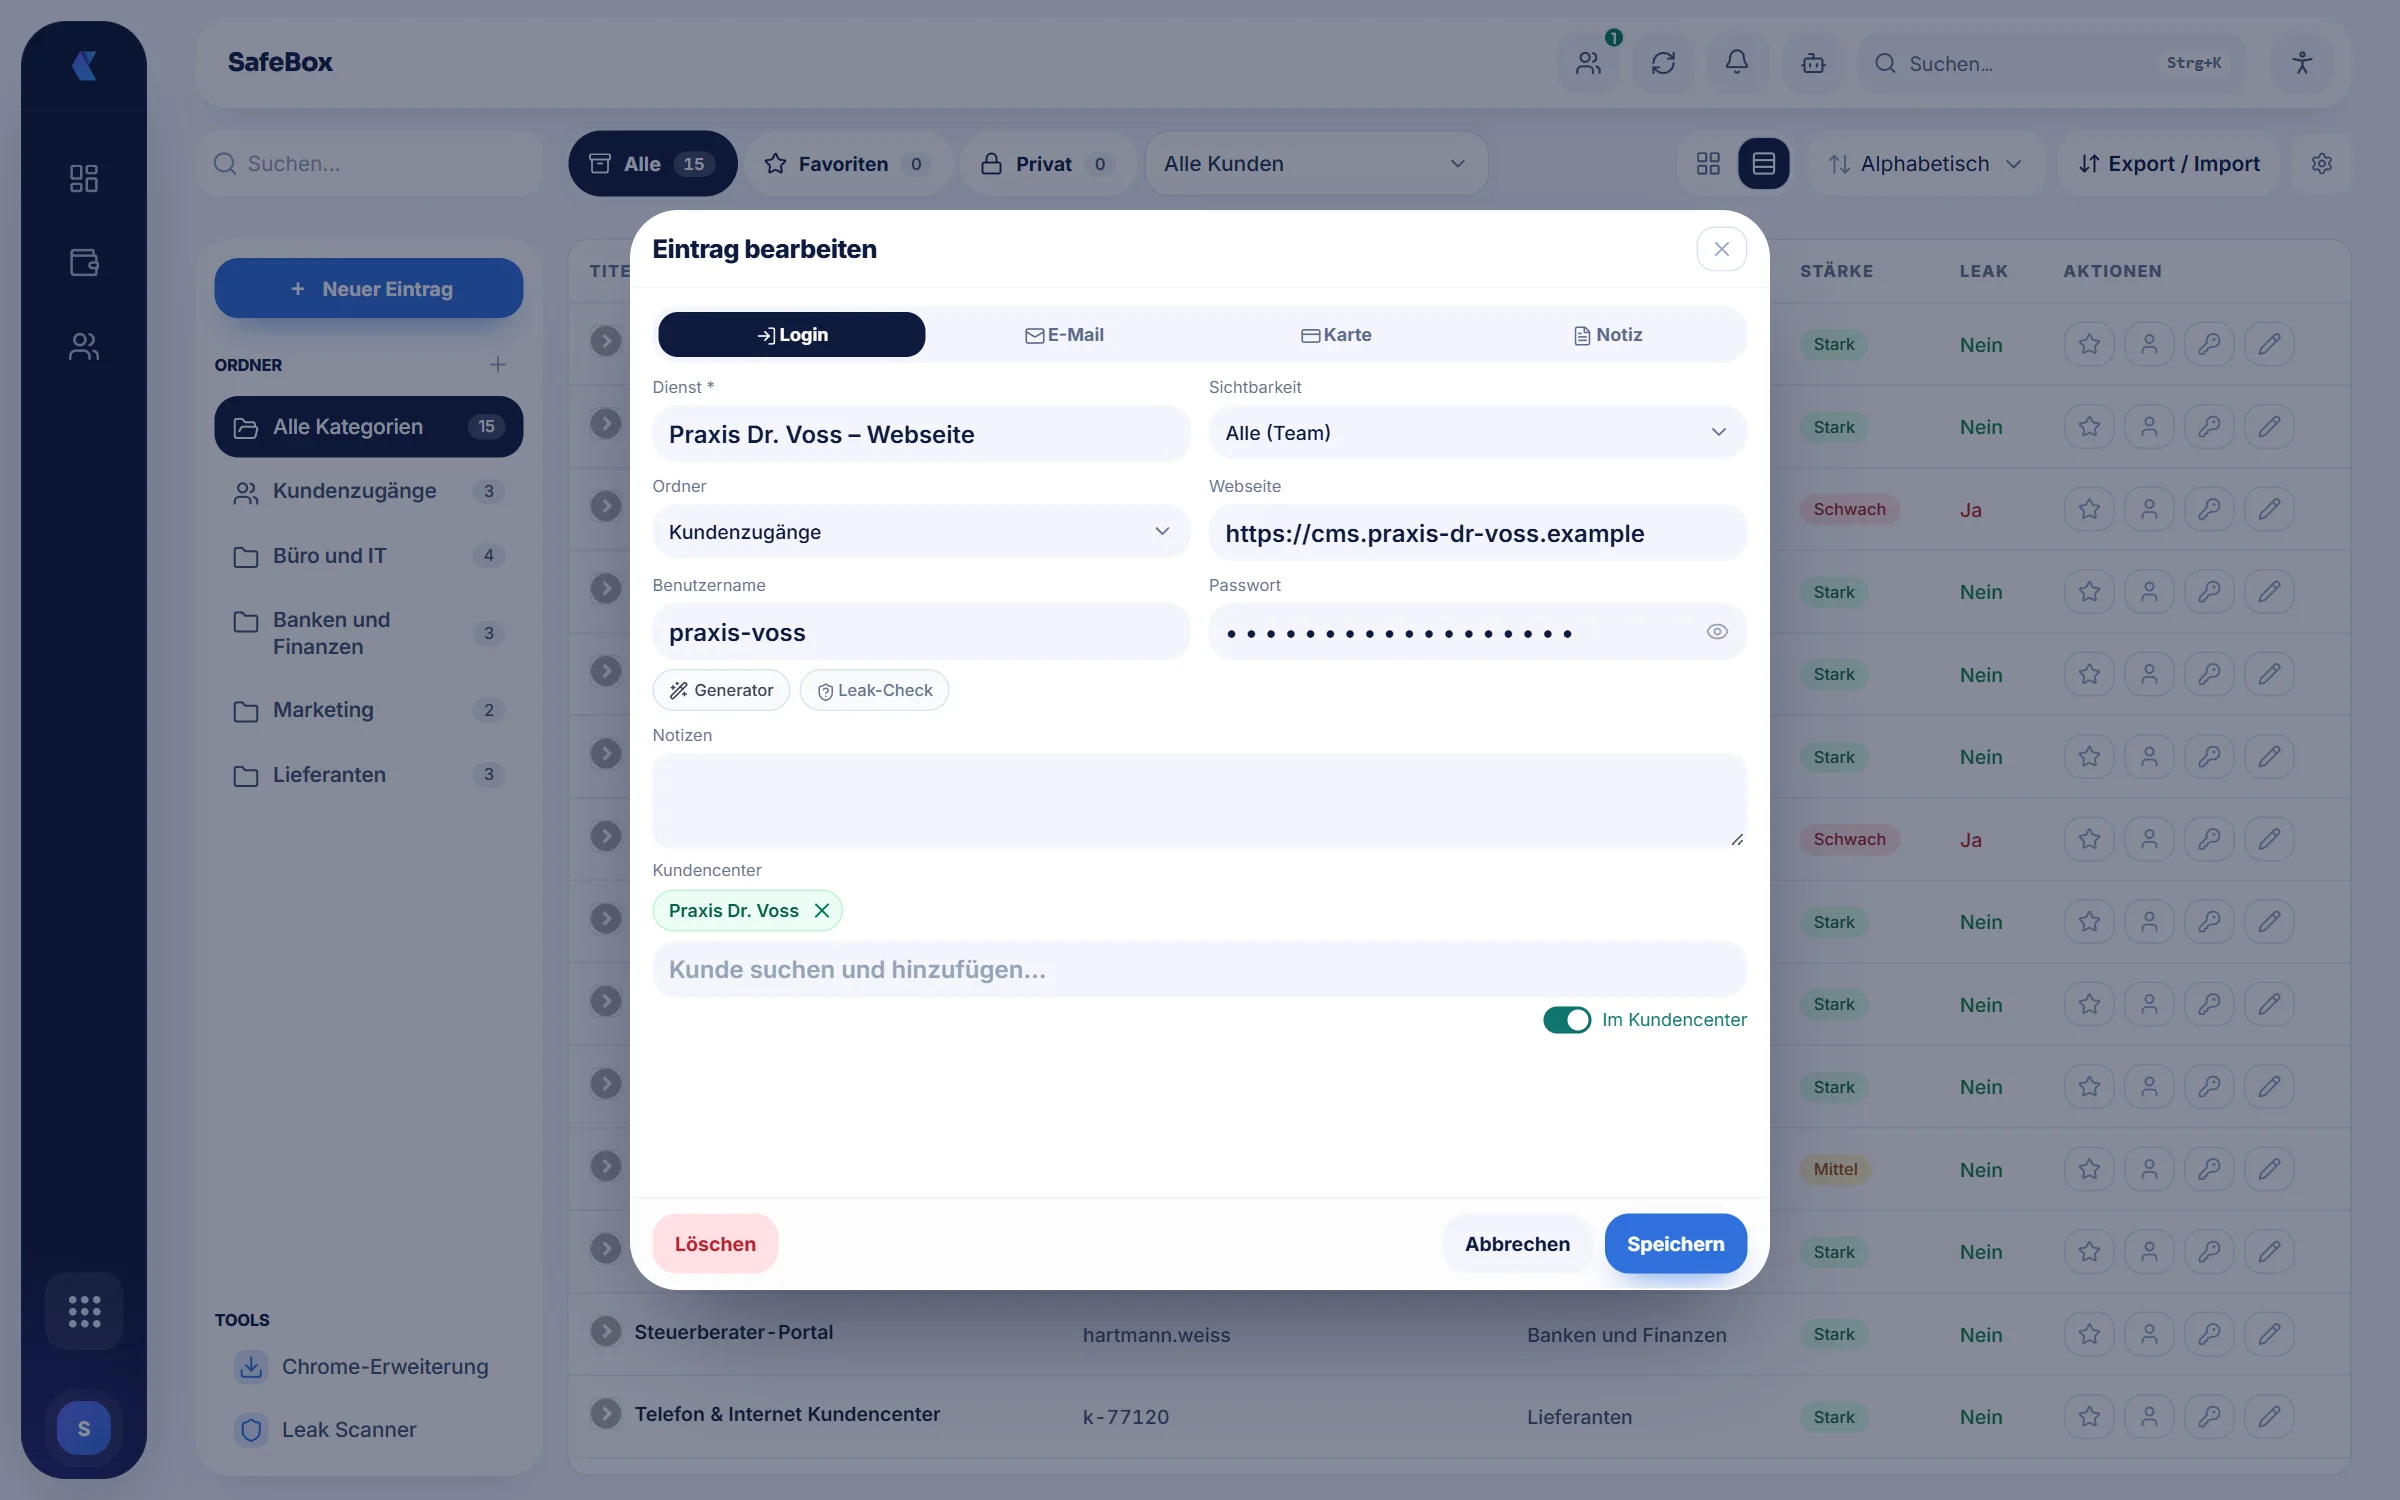Click key icon in Steuerberater-Portal row
Viewport: 2400px width, 1500px height.
click(x=2209, y=1334)
